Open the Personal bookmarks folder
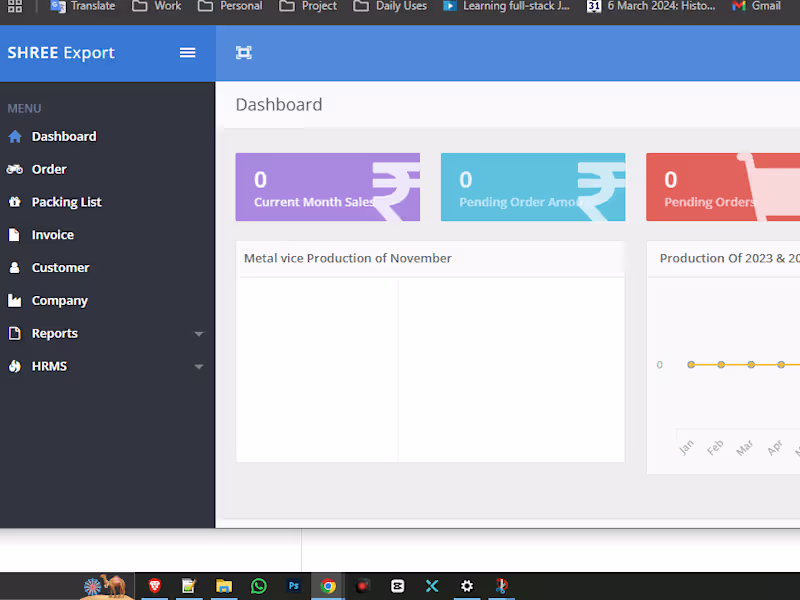This screenshot has width=800, height=600. pyautogui.click(x=230, y=6)
